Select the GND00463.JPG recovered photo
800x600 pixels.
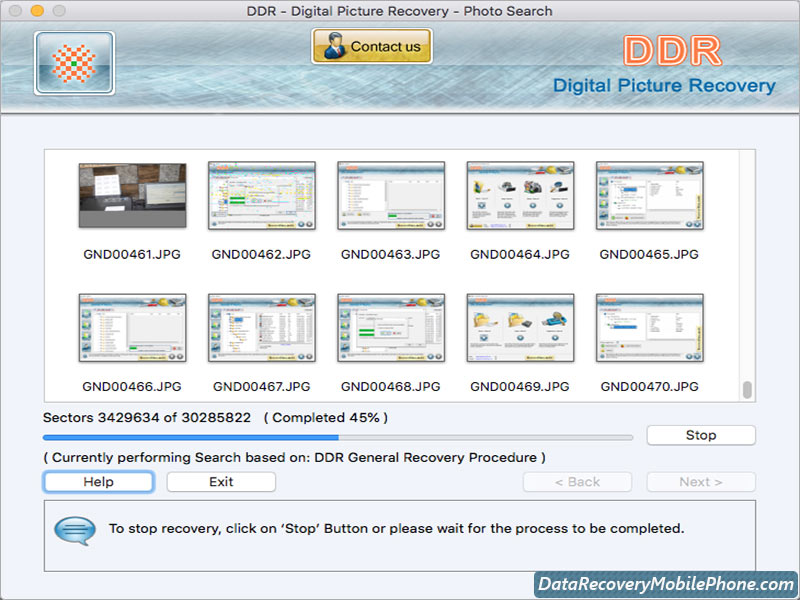[x=390, y=194]
